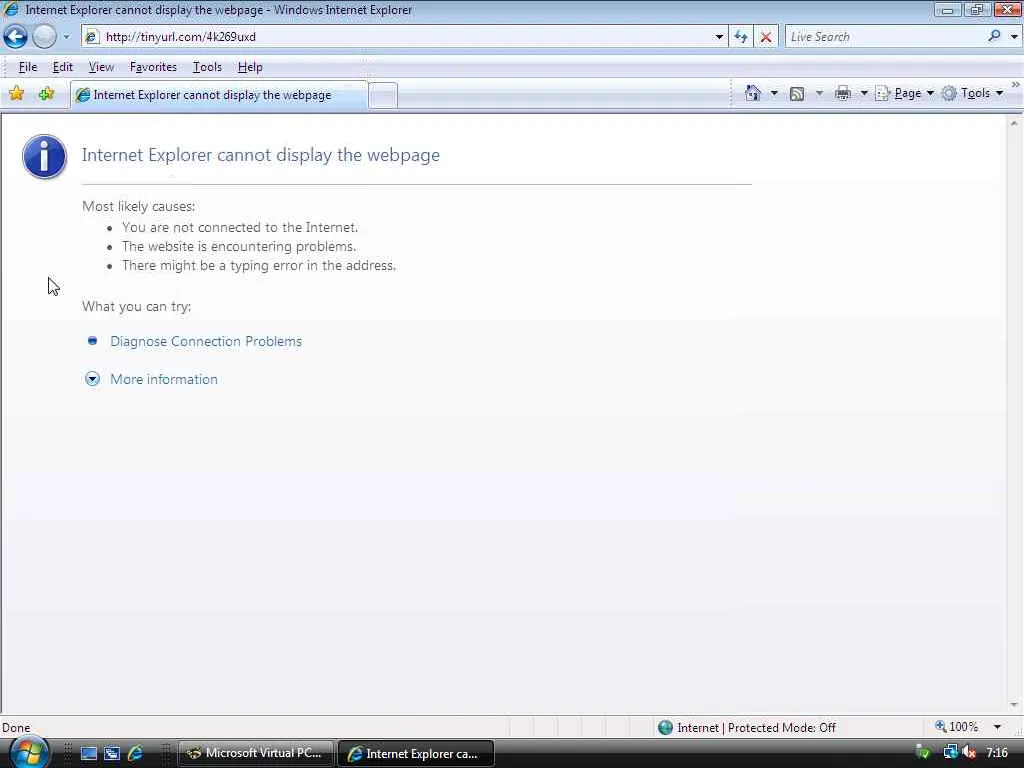Go back with the Back arrow button
The height and width of the screenshot is (768, 1024).
point(16,37)
